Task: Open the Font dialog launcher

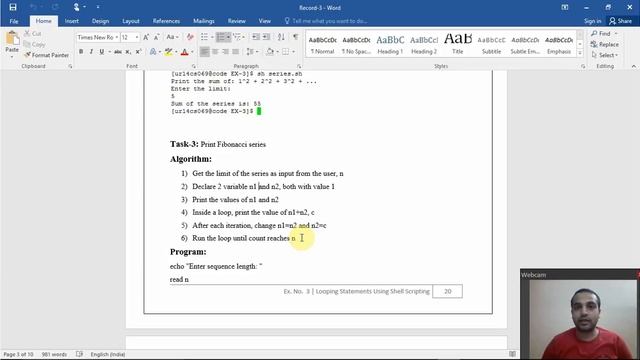Action: click(193, 66)
